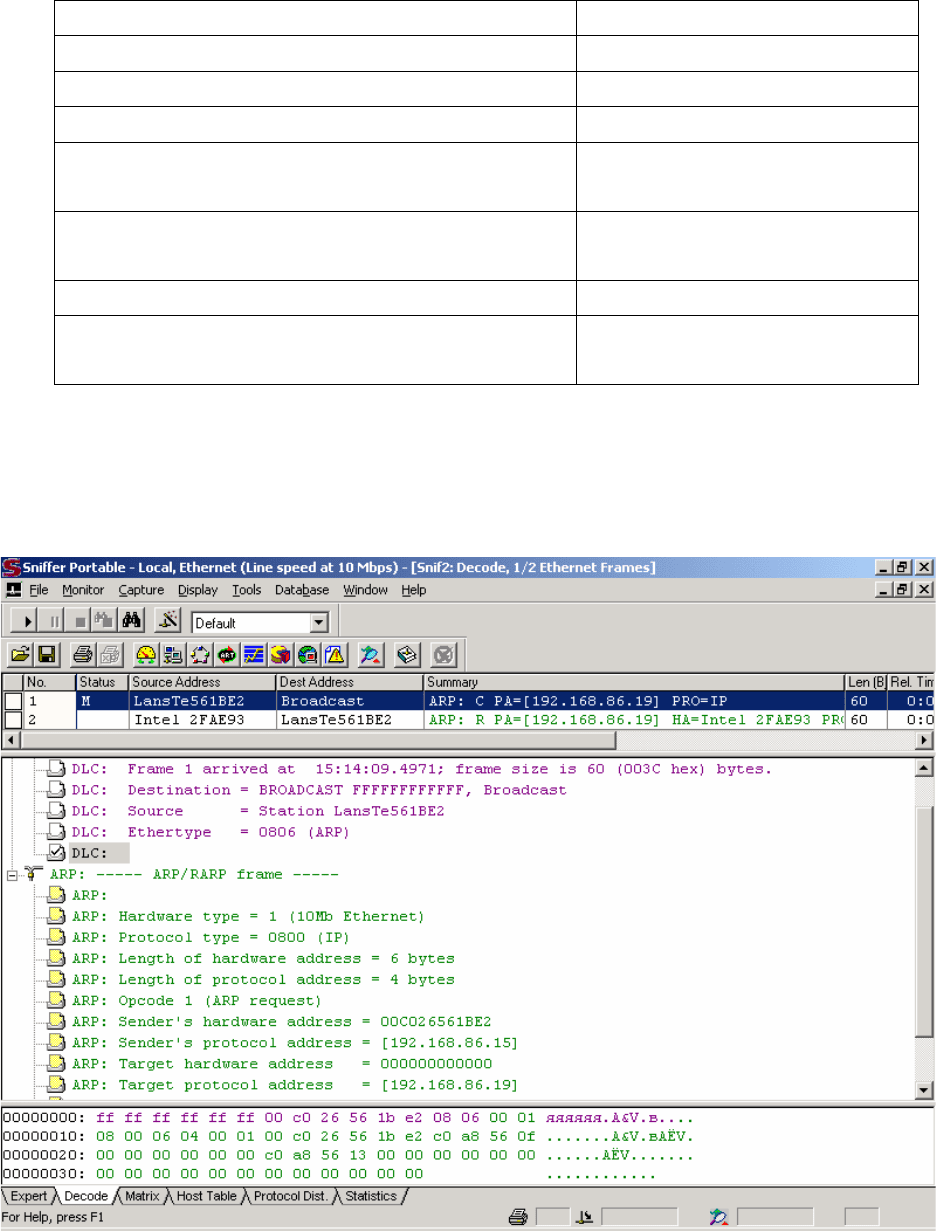Click the Summary column header
This screenshot has height=1231, width=936.
click(x=634, y=682)
